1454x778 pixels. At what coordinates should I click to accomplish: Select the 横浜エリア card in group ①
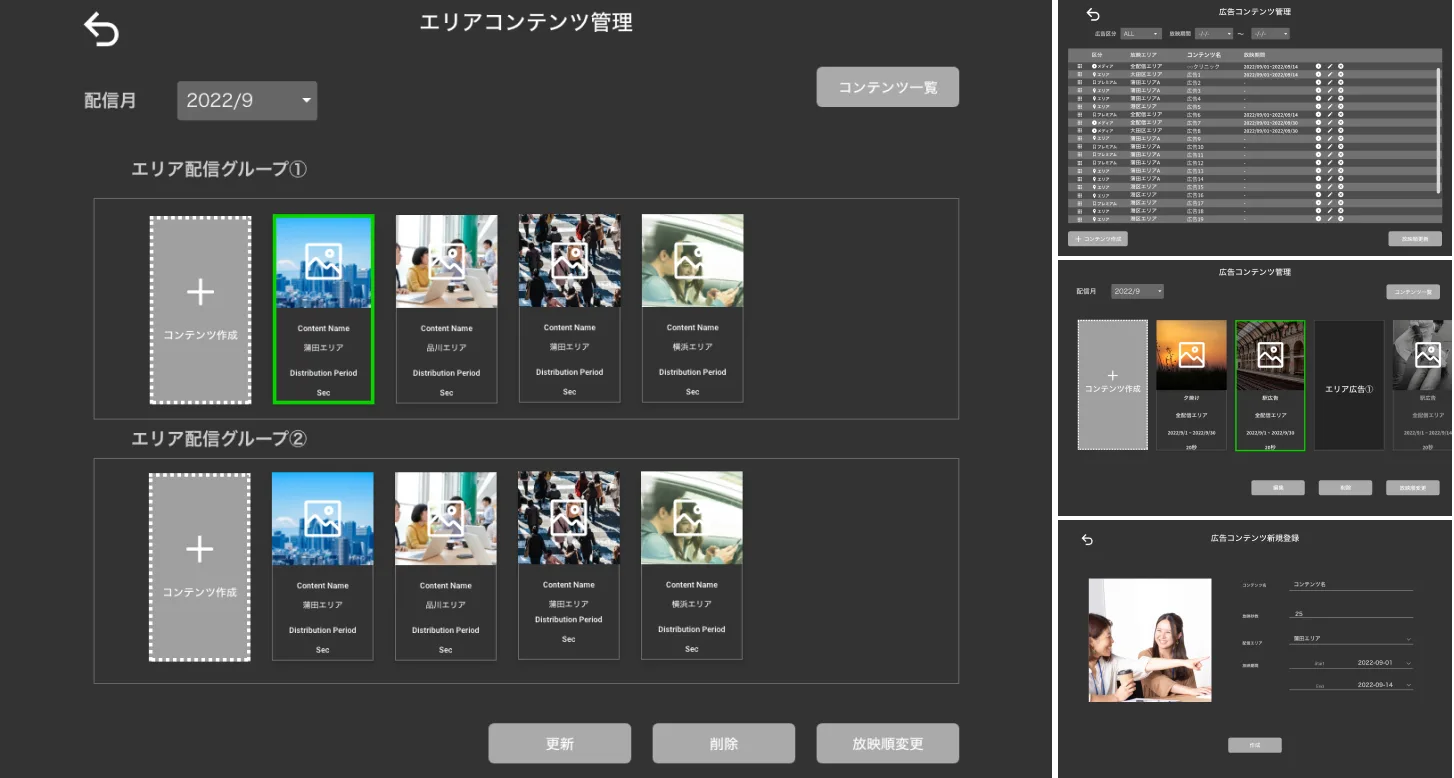point(692,309)
